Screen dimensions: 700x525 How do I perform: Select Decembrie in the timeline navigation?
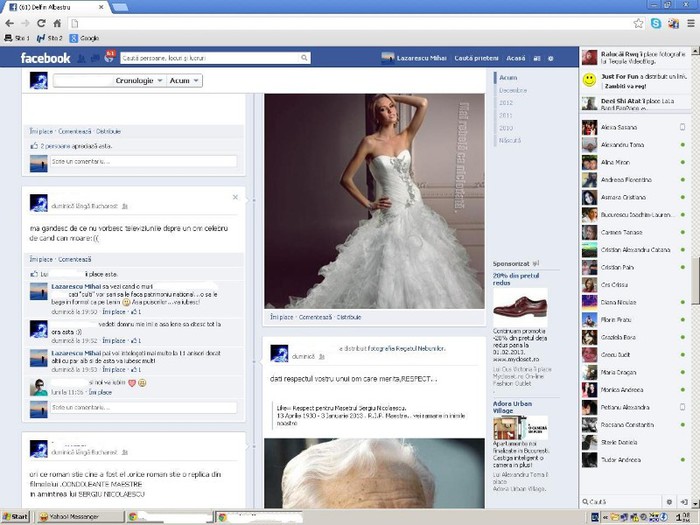click(x=512, y=90)
